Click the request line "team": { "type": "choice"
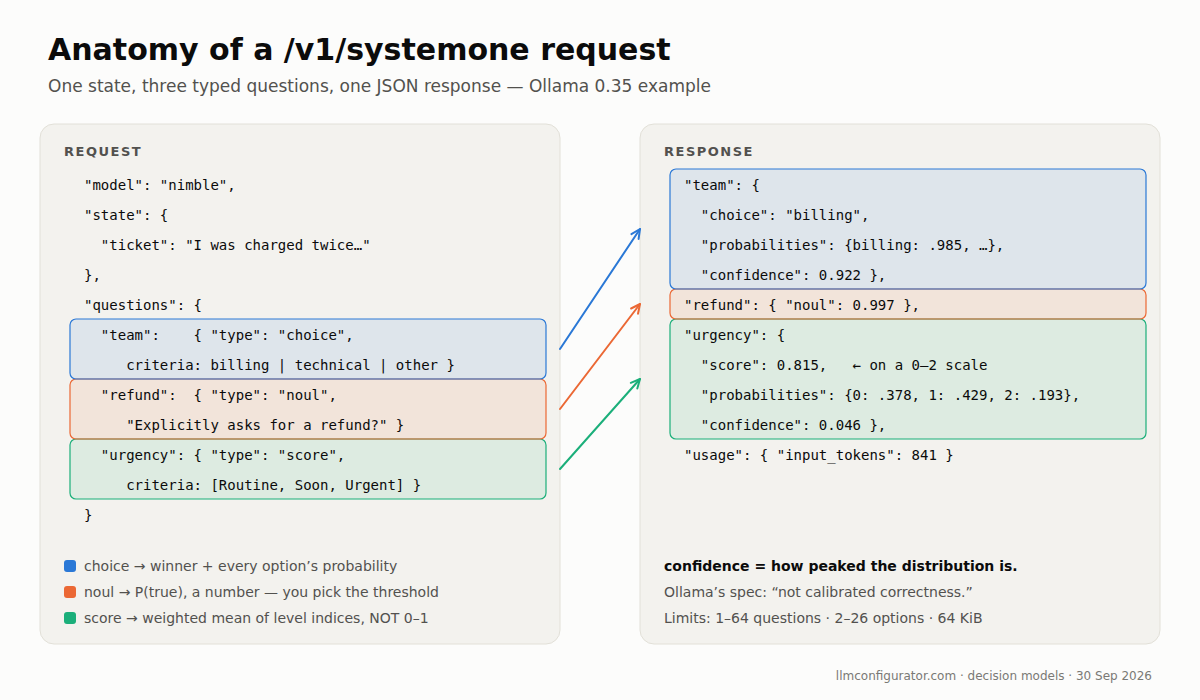This screenshot has width=1200, height=700. point(227,335)
